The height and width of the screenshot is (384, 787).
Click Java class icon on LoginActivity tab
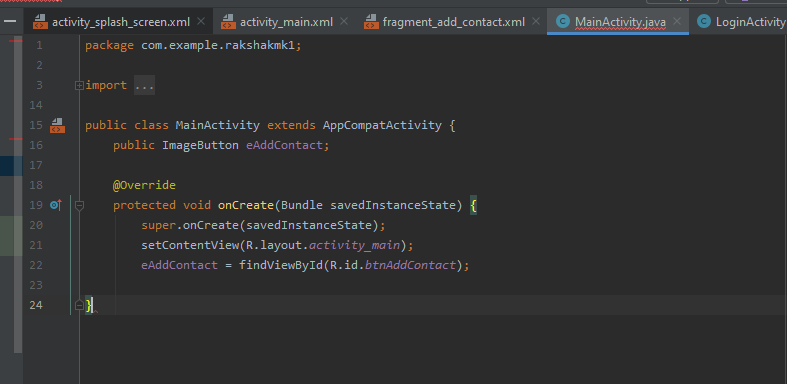pyautogui.click(x=704, y=22)
